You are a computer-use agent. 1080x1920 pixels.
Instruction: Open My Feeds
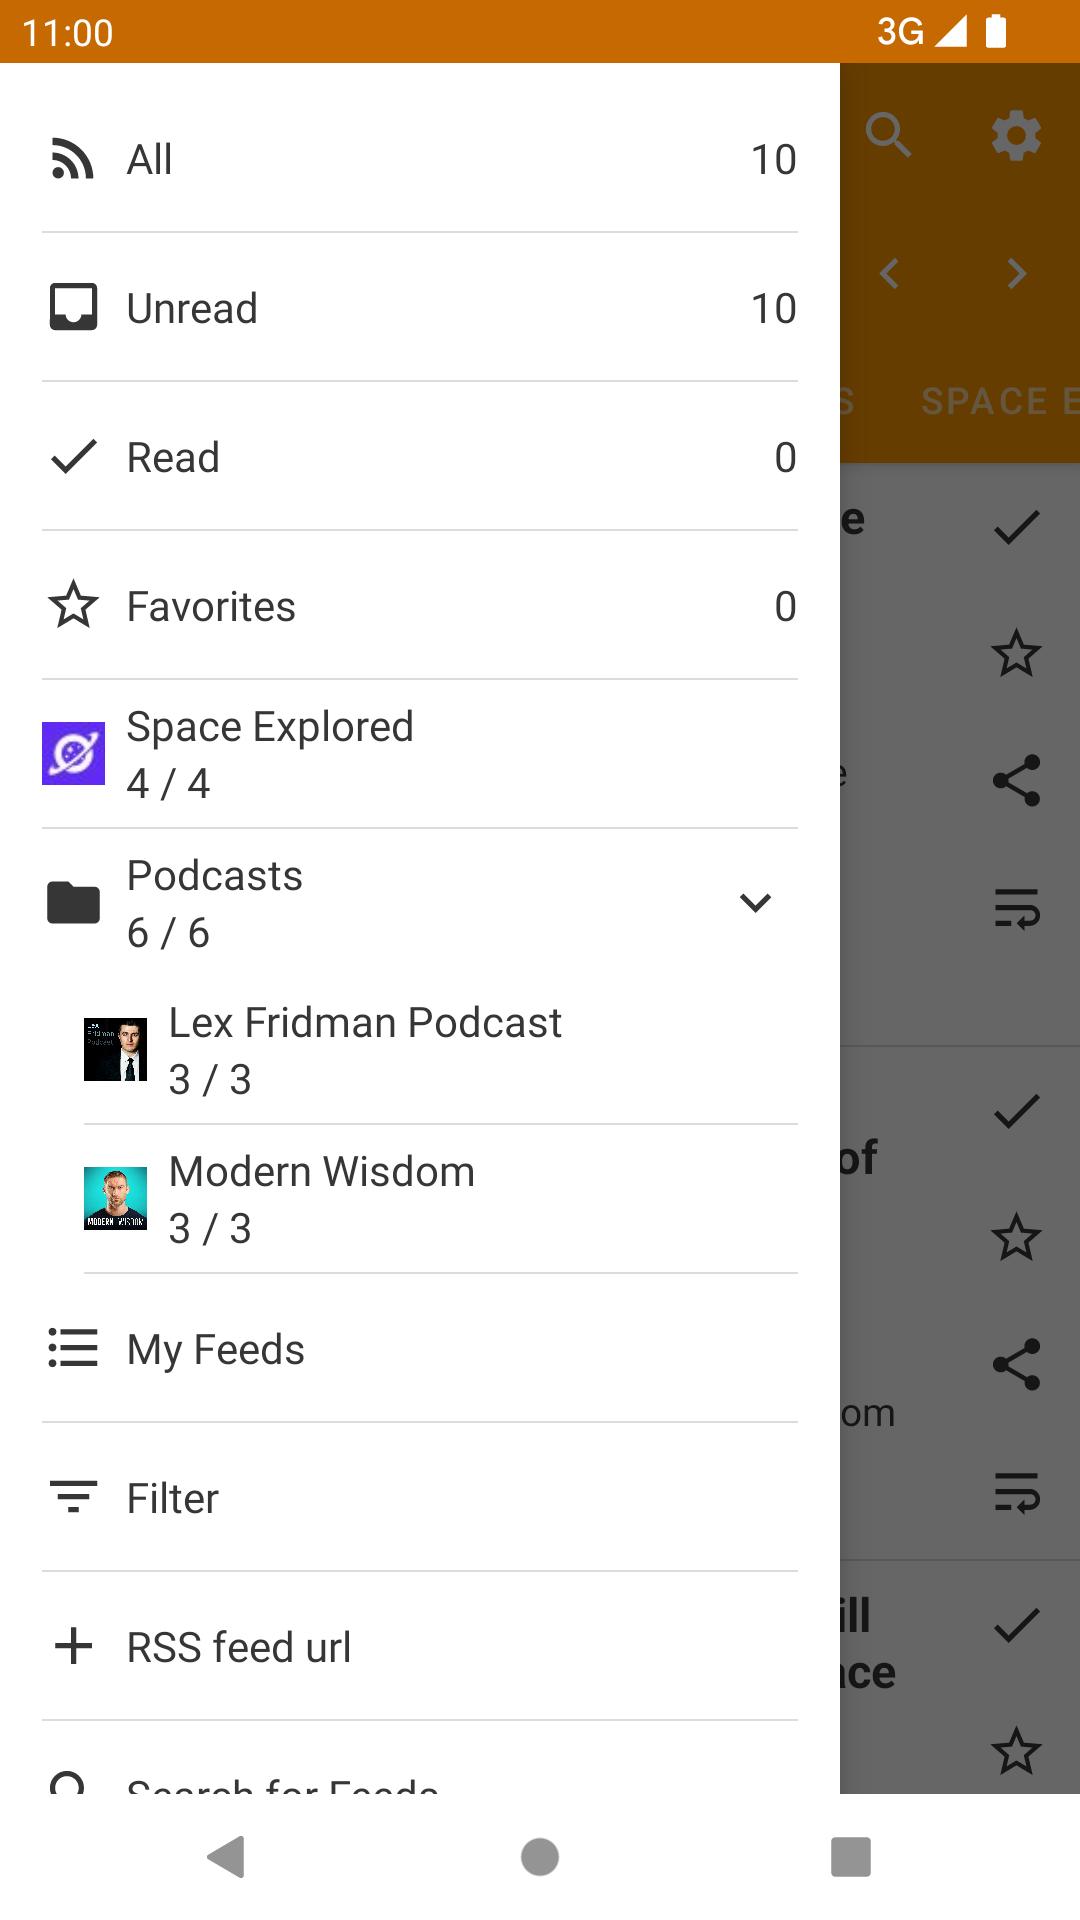point(420,1349)
